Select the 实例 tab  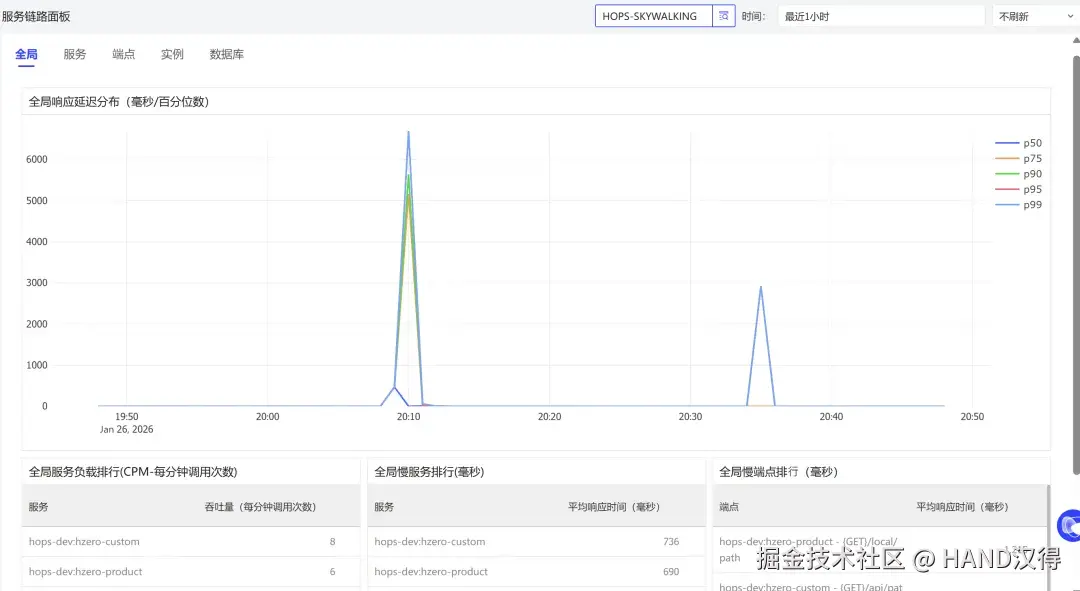point(172,54)
